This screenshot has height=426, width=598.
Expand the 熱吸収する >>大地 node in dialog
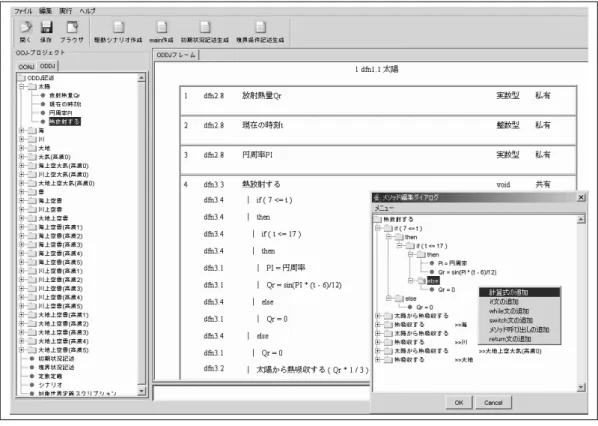(378, 360)
